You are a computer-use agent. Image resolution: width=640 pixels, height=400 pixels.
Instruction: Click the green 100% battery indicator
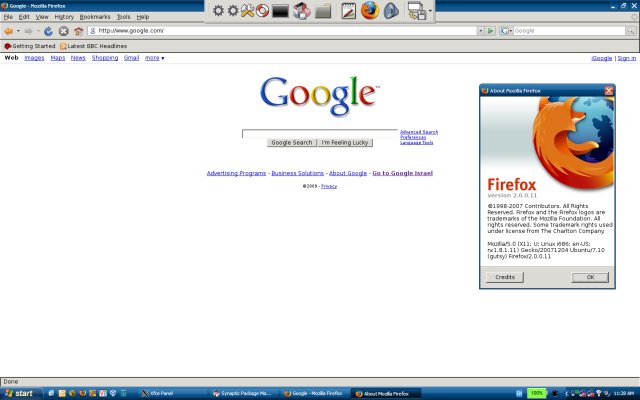(x=536, y=393)
